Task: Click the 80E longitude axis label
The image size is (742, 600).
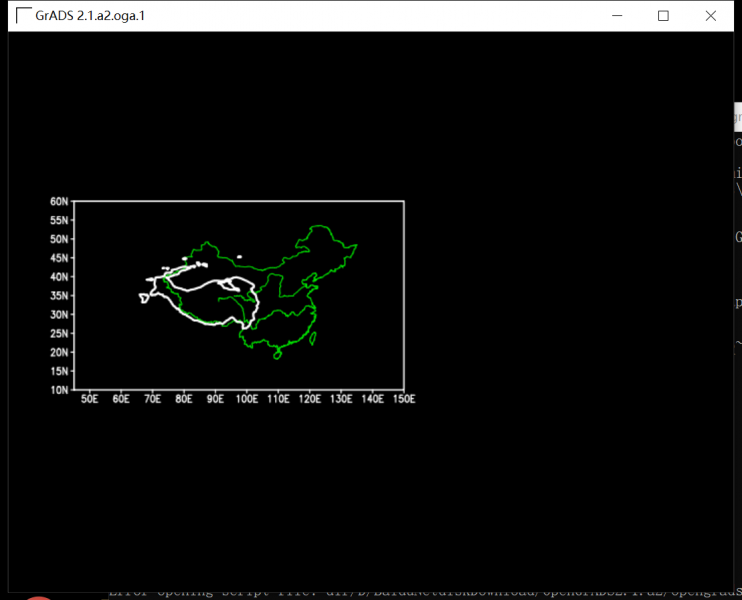Action: coord(183,400)
